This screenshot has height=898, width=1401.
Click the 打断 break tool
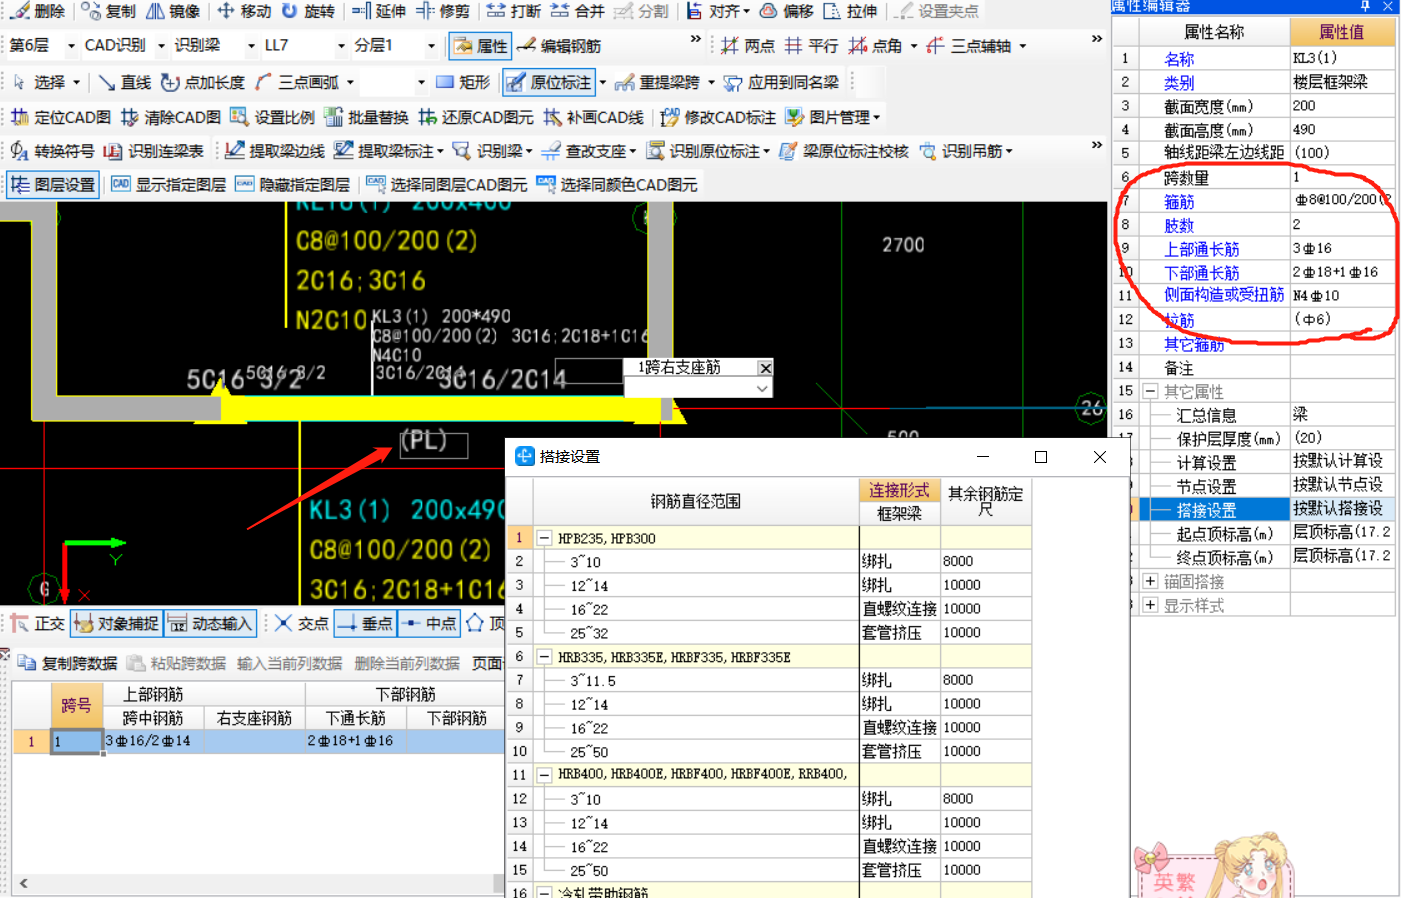click(514, 11)
